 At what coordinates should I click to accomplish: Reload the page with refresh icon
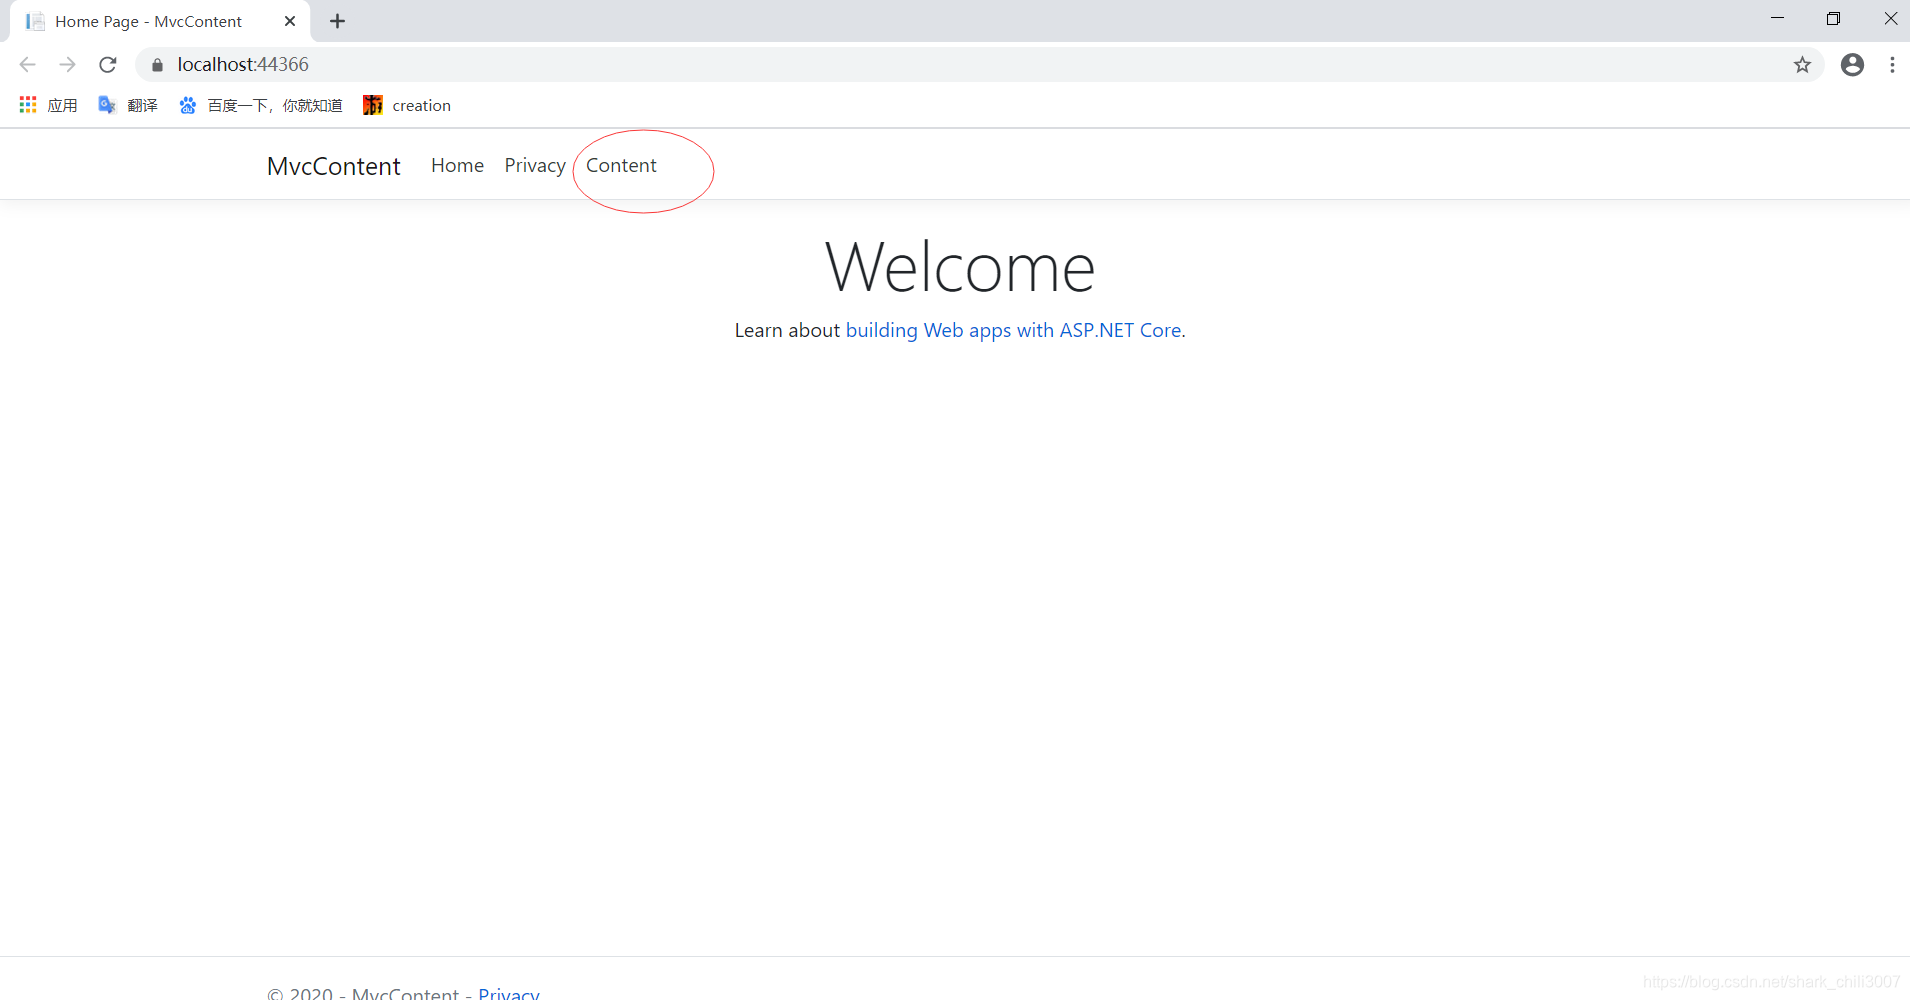[108, 65]
